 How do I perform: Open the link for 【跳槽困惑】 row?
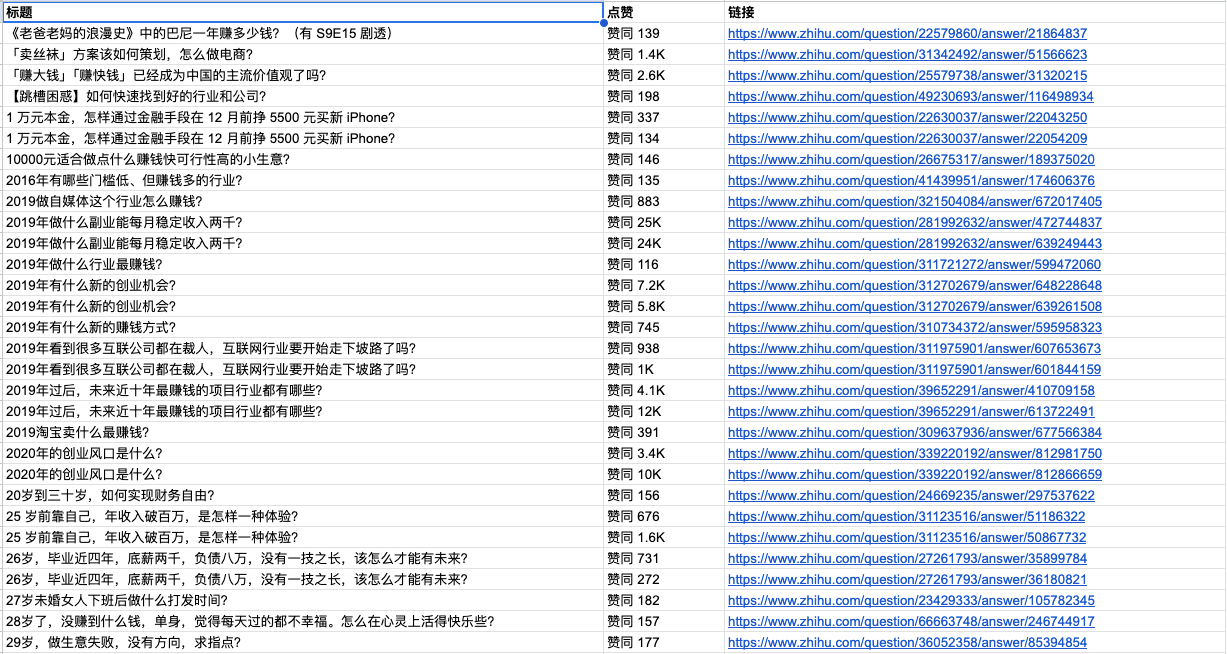[911, 96]
